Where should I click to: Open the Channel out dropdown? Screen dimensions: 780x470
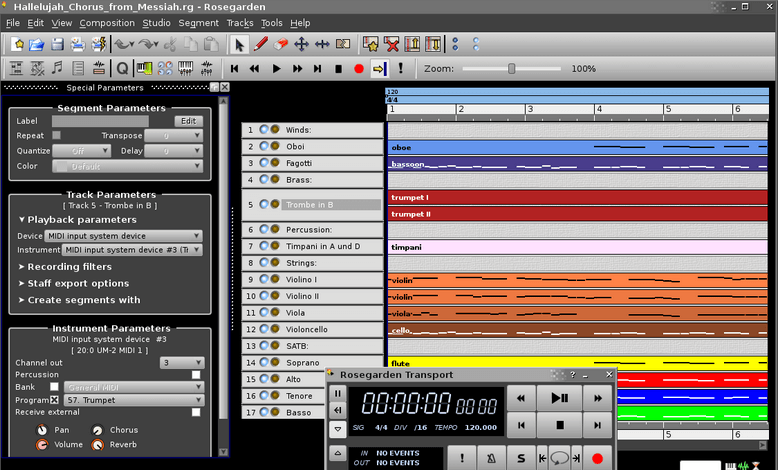coord(182,363)
